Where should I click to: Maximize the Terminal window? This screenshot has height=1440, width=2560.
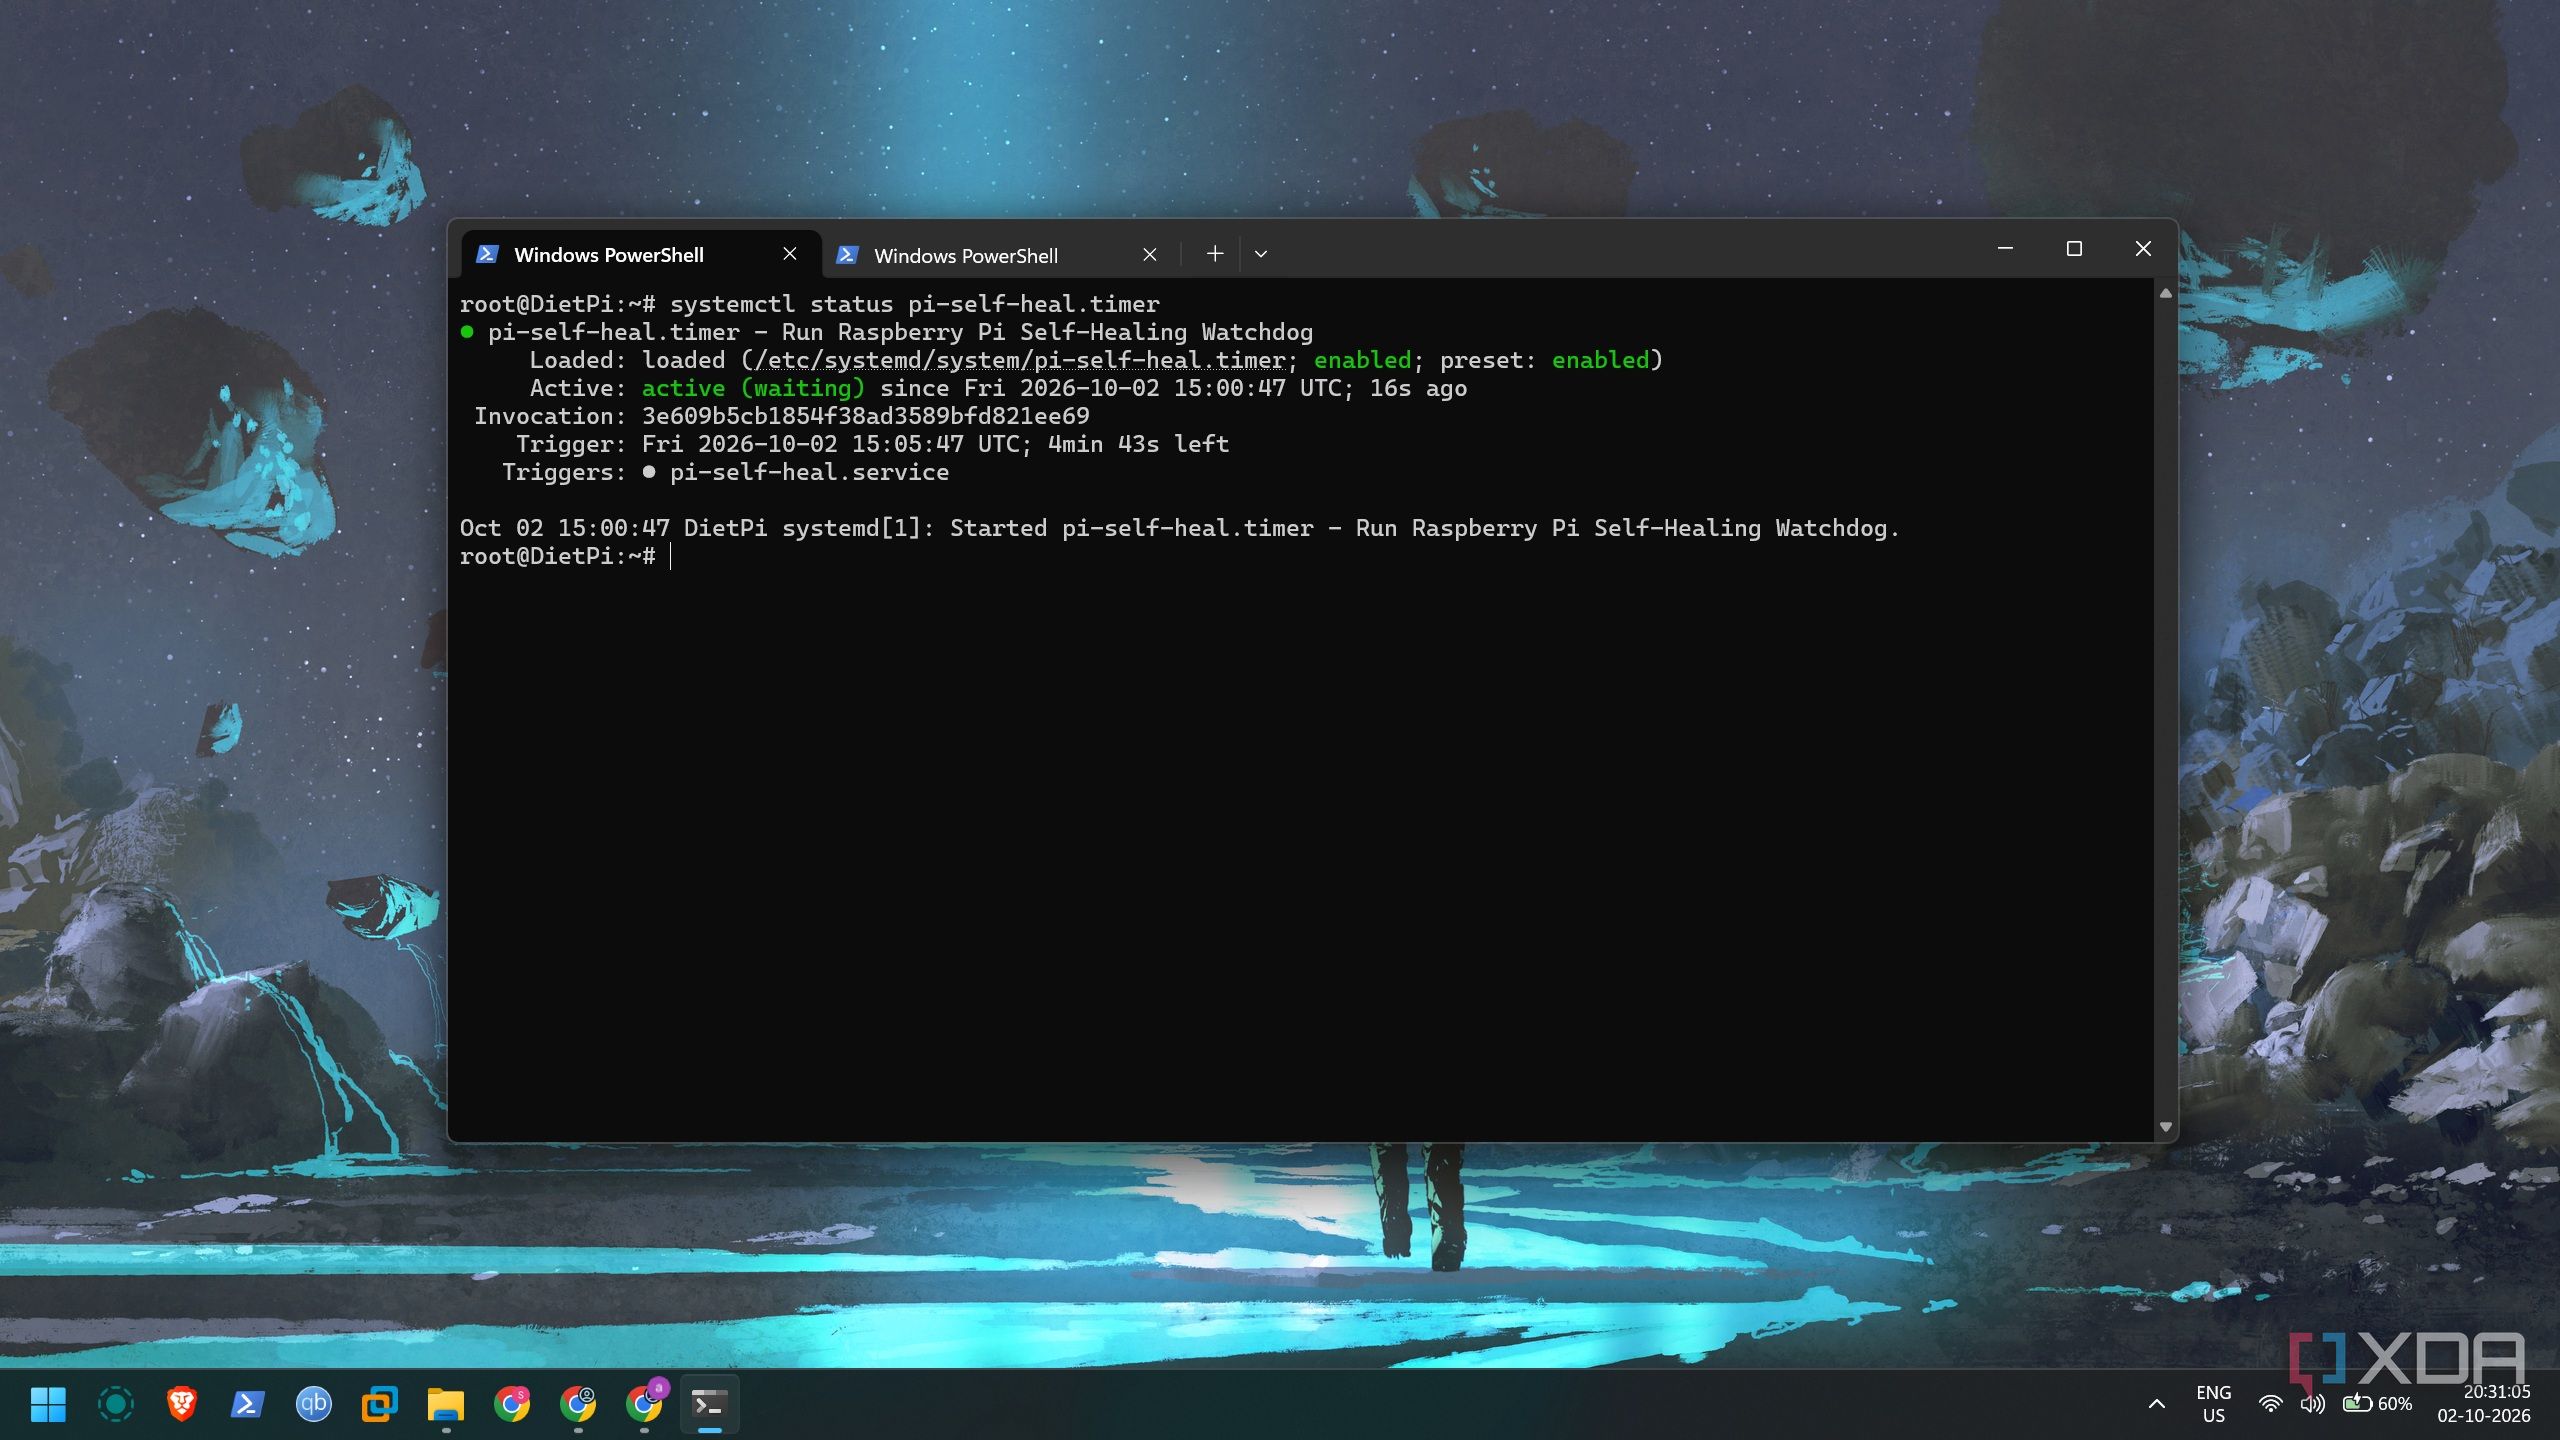pyautogui.click(x=2074, y=248)
